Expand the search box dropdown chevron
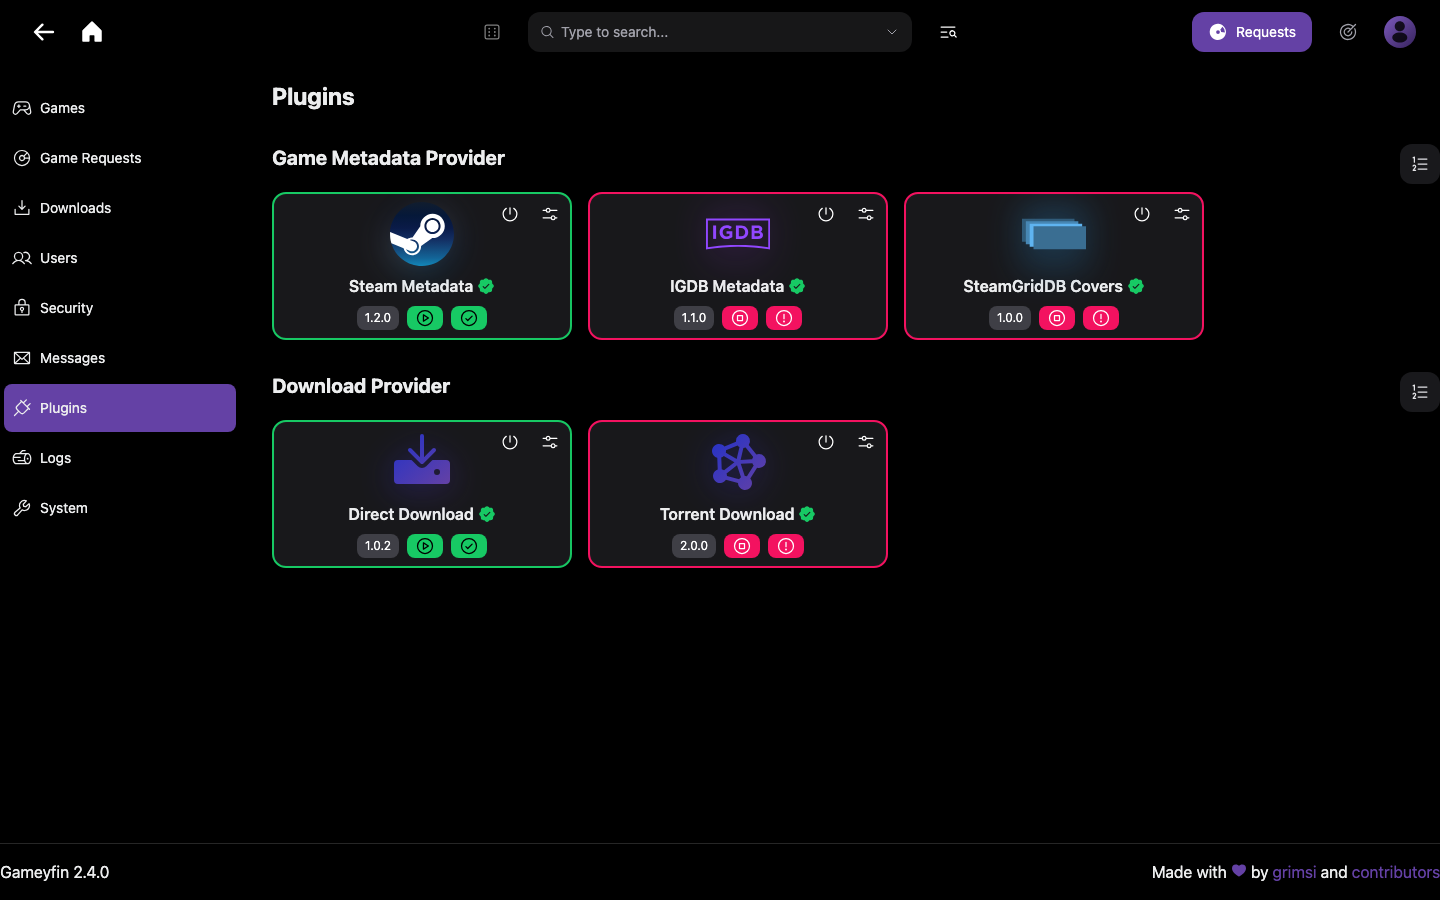Screen dimensions: 1440x900 tap(892, 32)
